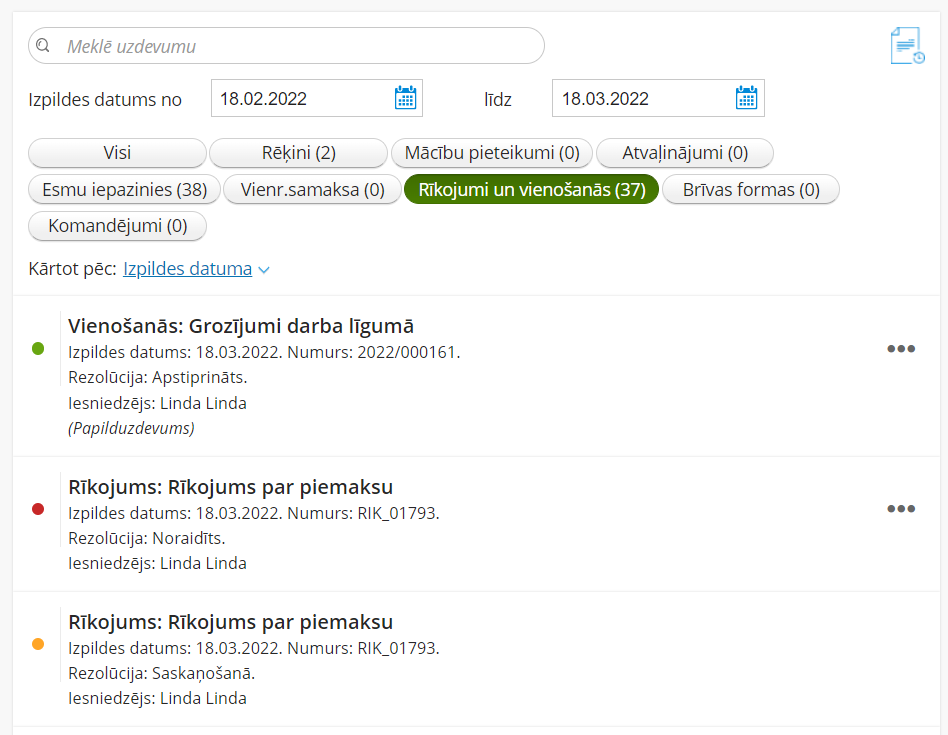948x735 pixels.
Task: Edit the līdz date field
Action: pos(658,98)
